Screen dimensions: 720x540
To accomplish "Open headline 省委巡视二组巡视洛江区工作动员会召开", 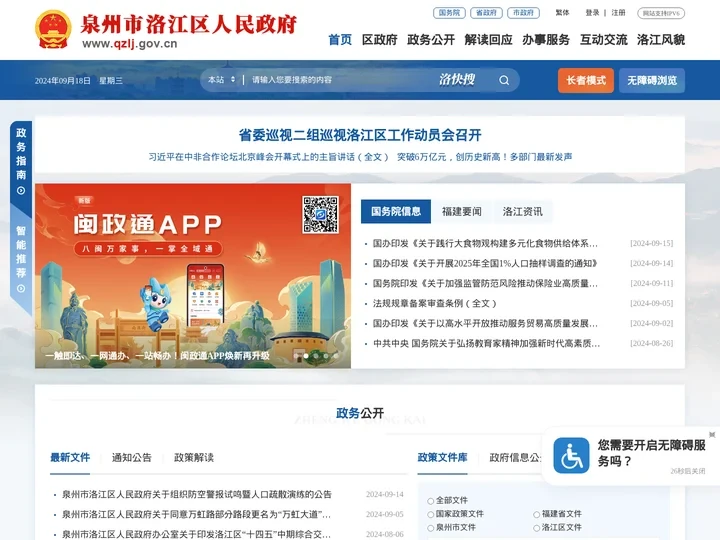I will coord(360,135).
